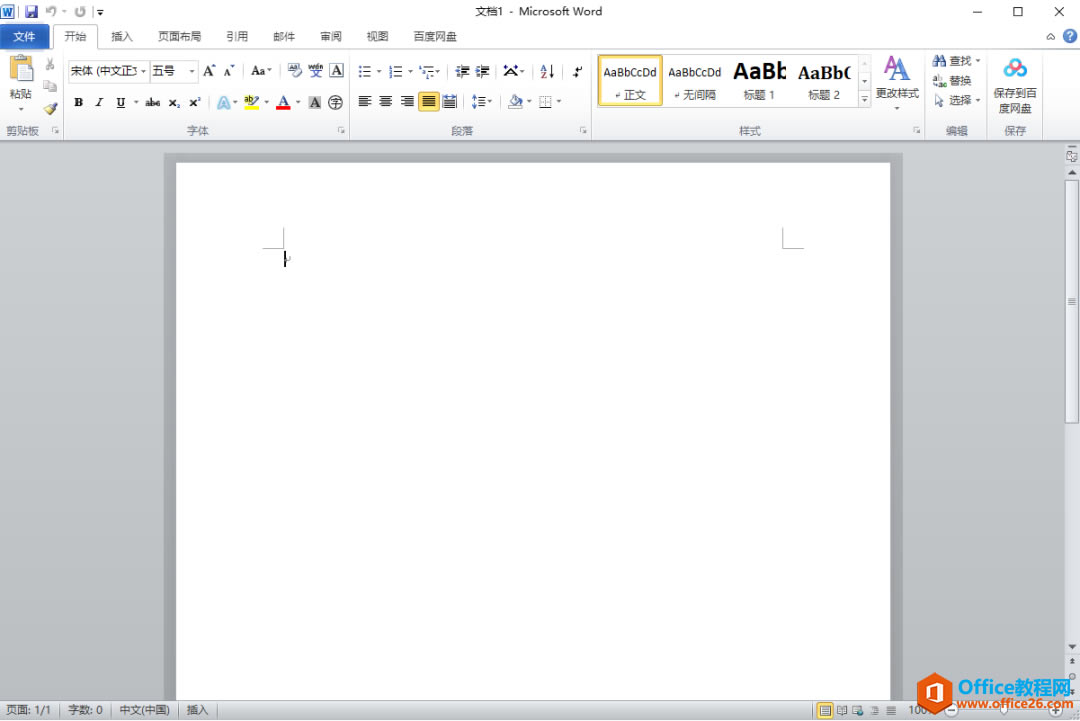Screen dimensions: 1080x721
Task: Switch to the References tab
Action: [237, 36]
